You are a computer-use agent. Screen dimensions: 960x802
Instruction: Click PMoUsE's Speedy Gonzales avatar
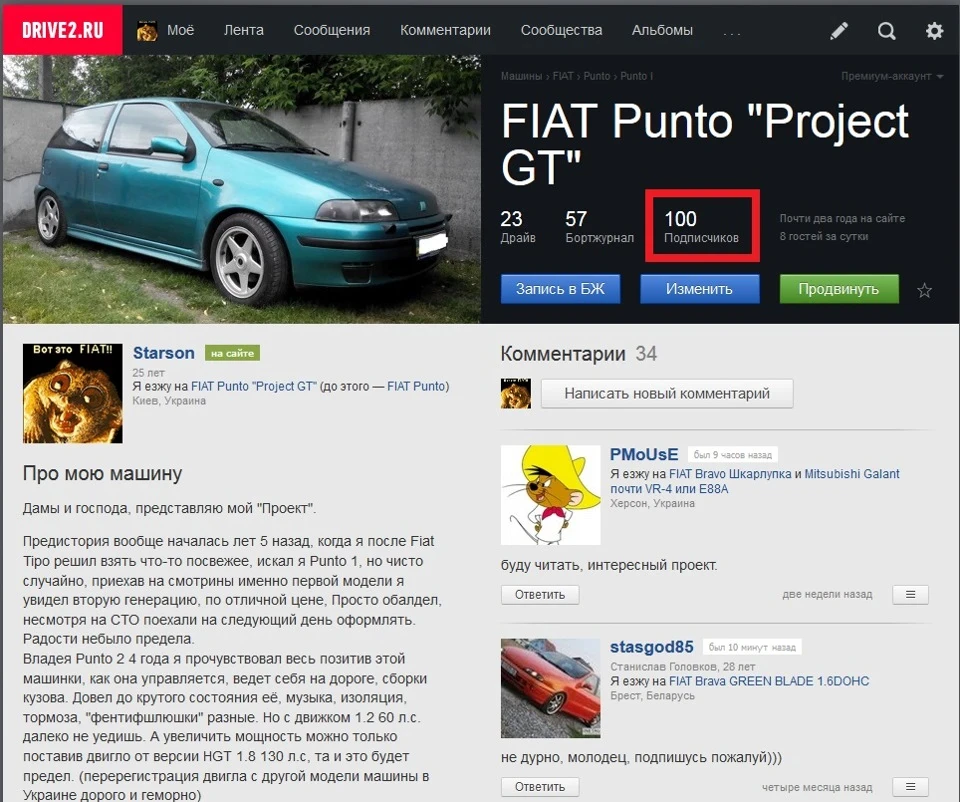point(550,495)
